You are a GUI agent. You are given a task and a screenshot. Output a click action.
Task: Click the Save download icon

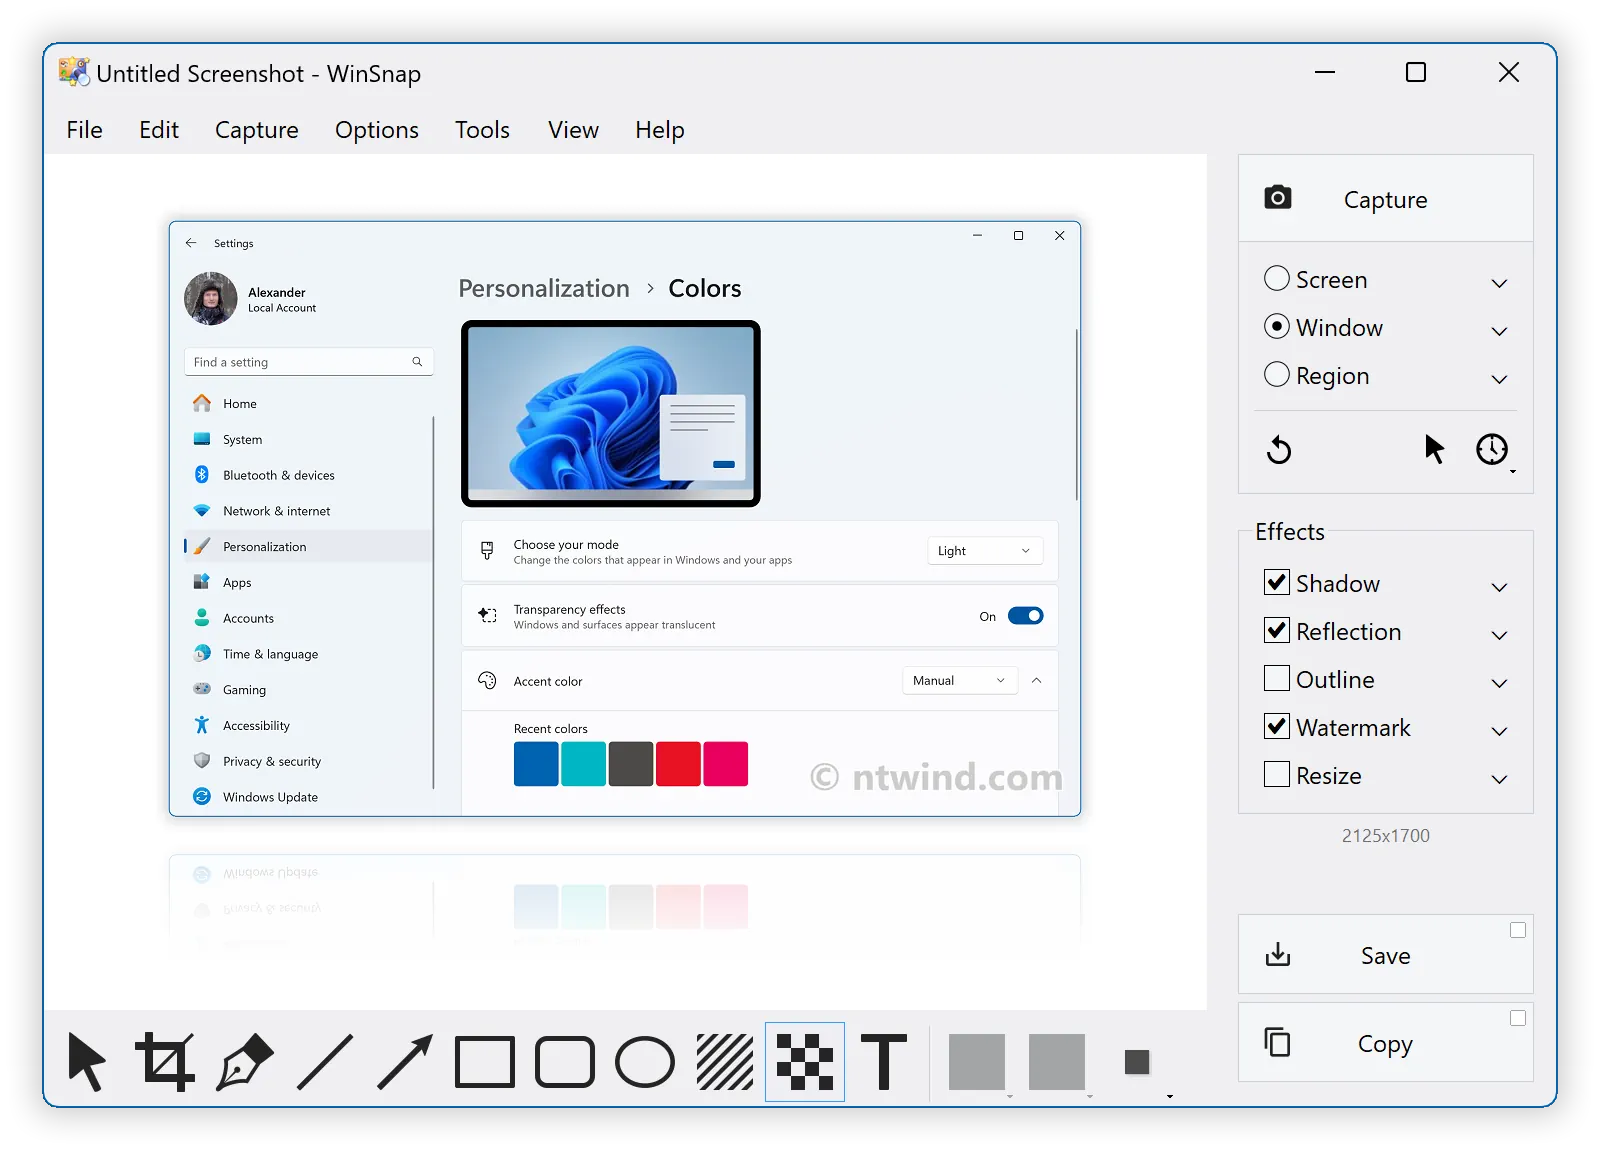point(1278,955)
